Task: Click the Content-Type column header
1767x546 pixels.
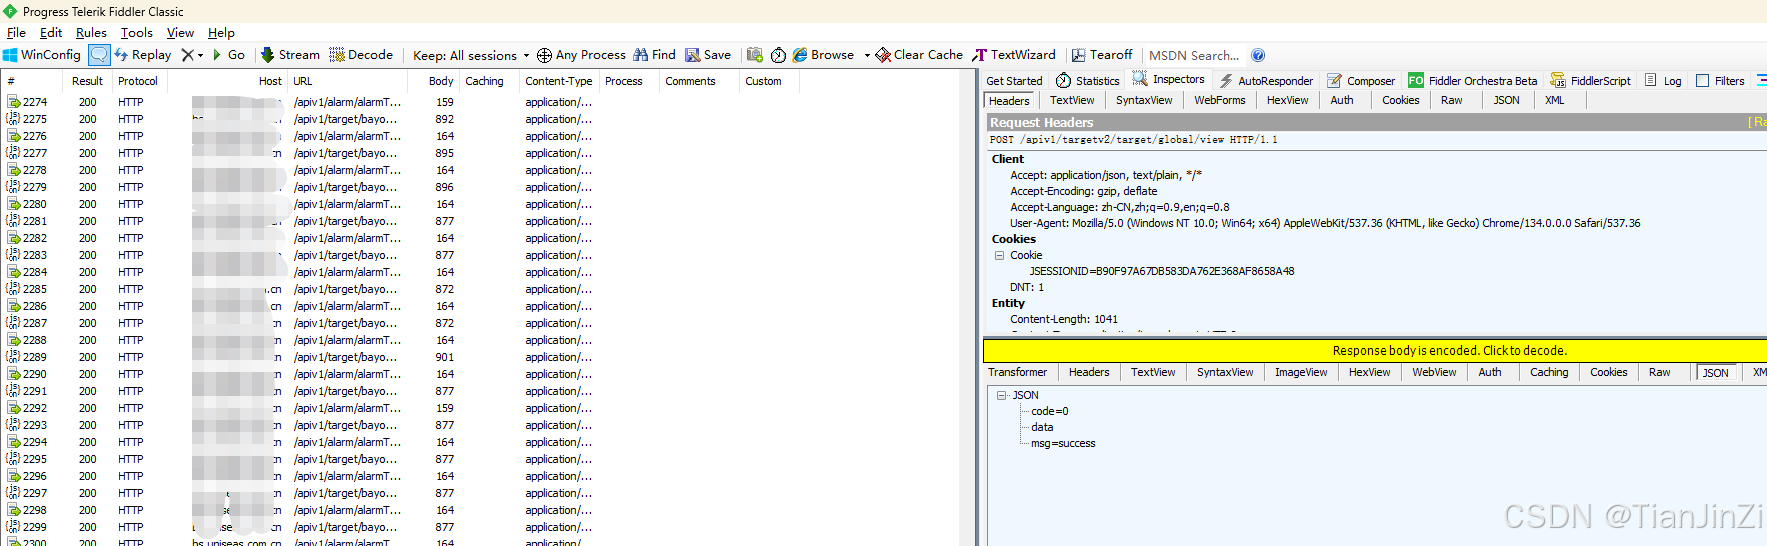Action: click(x=559, y=81)
